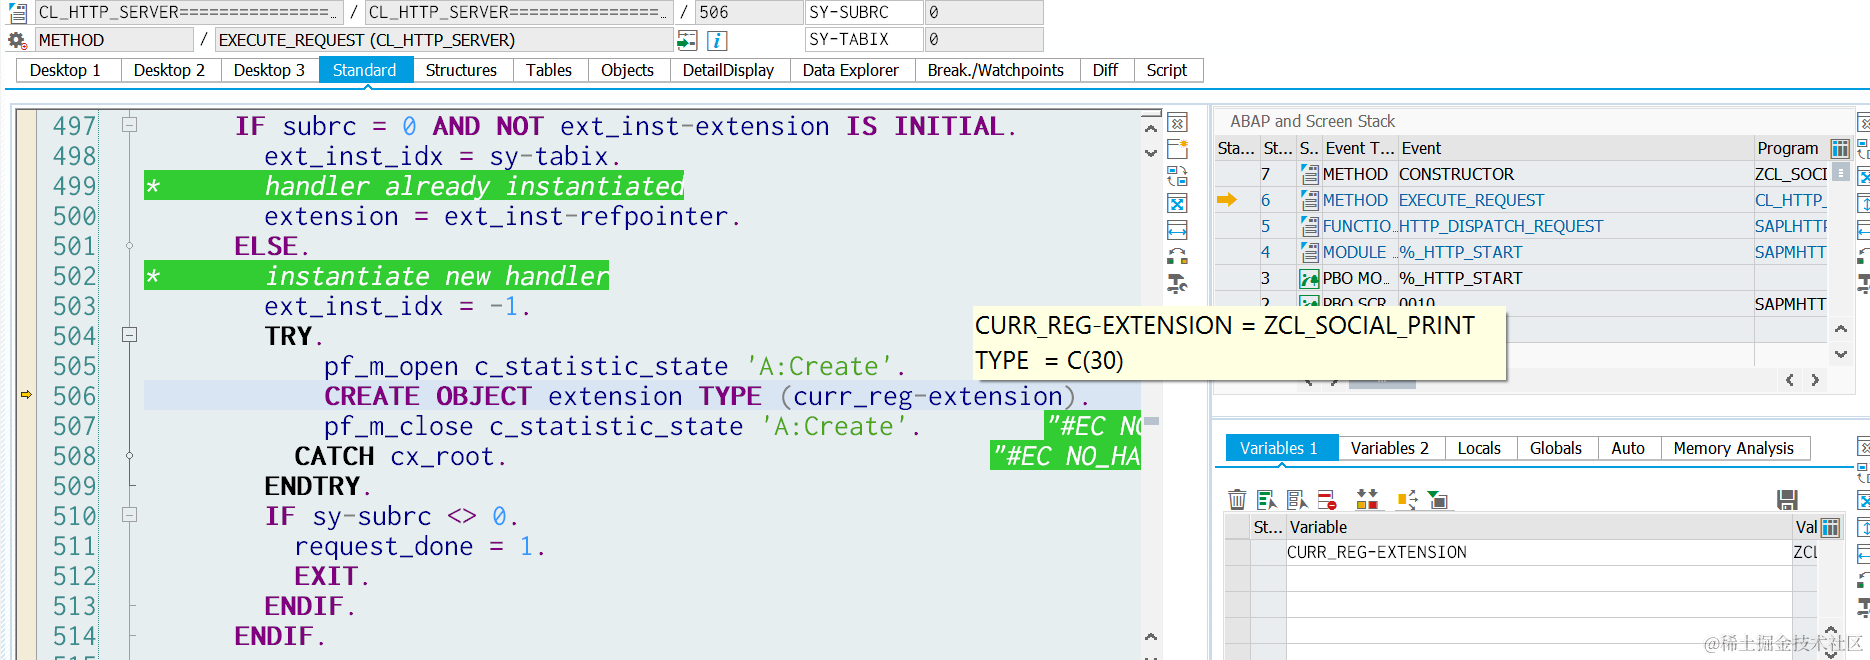Click the replace tool icon beside the source code
Image resolution: width=1870 pixels, height=660 pixels.
tap(1178, 177)
